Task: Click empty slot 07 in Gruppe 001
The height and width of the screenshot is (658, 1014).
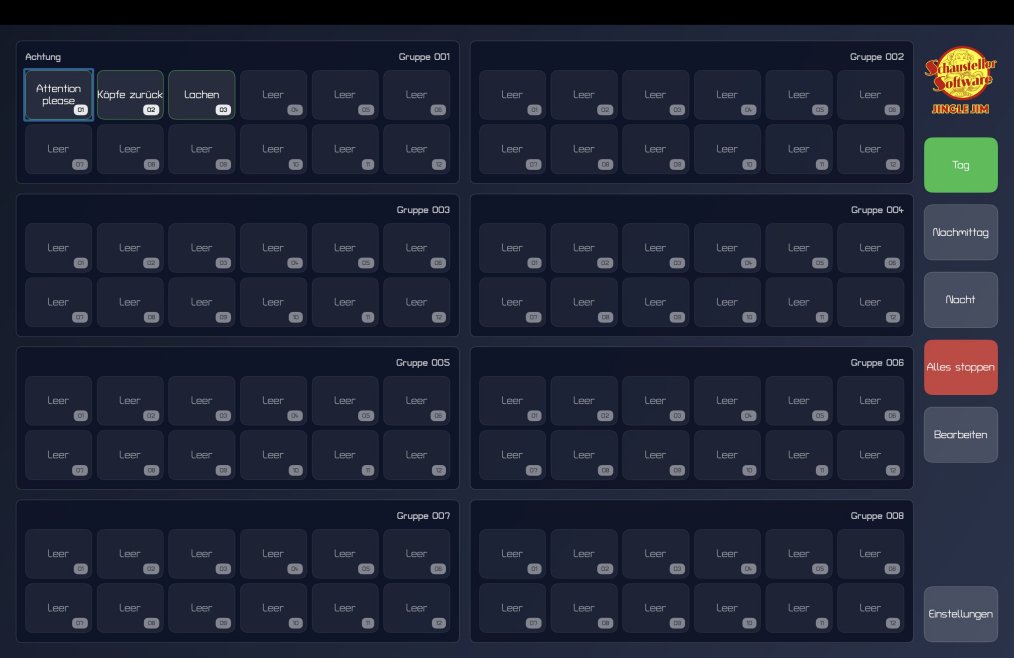Action: tap(59, 149)
